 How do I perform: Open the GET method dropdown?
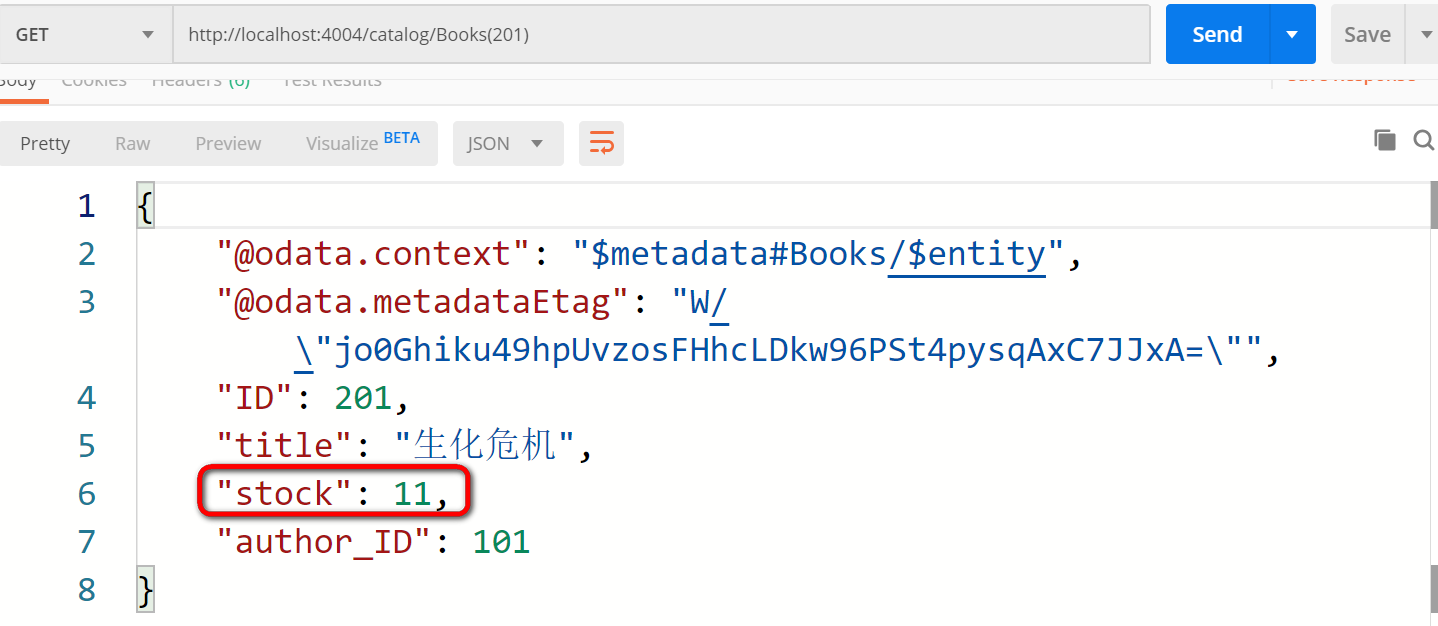[85, 34]
